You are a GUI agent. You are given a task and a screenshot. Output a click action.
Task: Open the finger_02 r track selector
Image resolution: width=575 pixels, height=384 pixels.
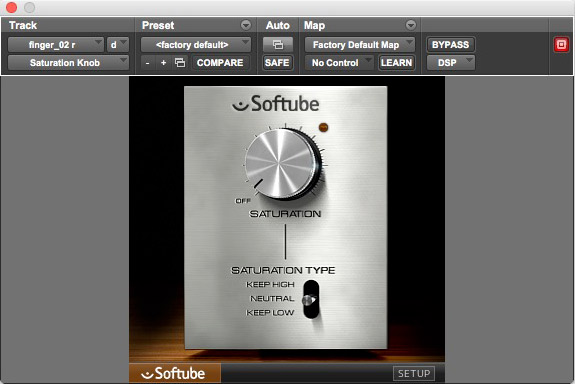tap(56, 45)
